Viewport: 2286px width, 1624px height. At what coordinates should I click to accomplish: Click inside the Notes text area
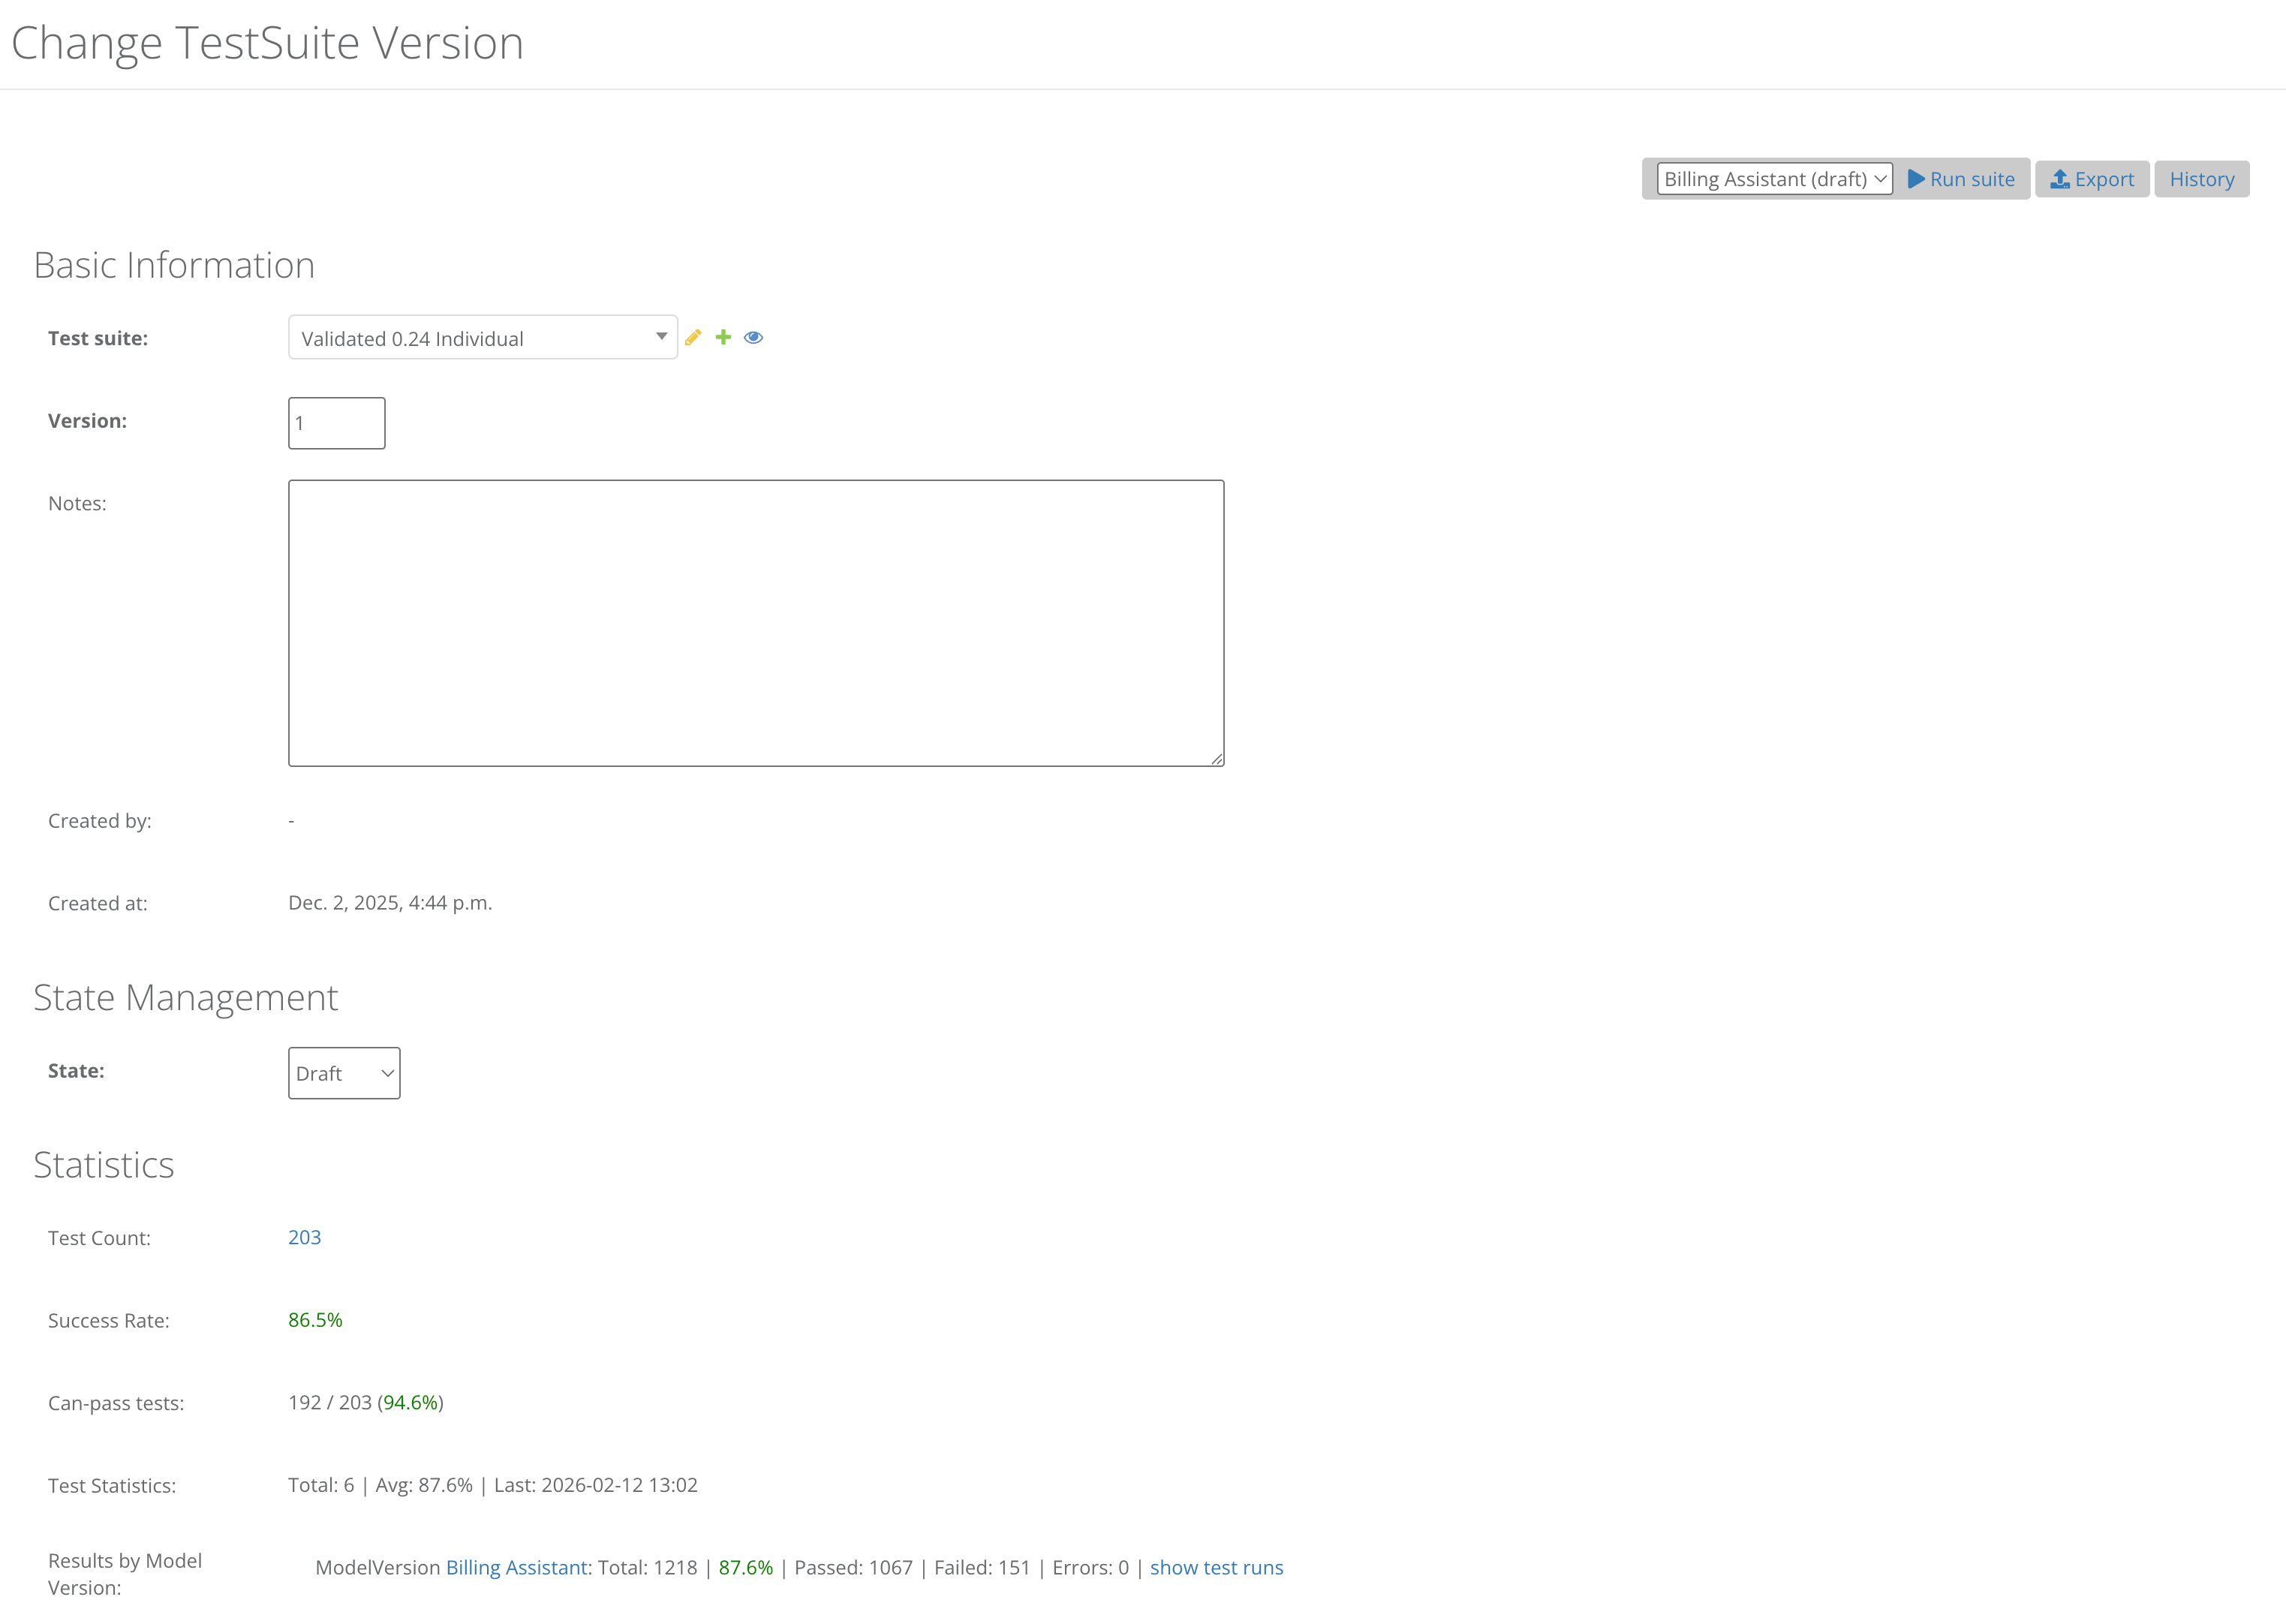point(755,623)
